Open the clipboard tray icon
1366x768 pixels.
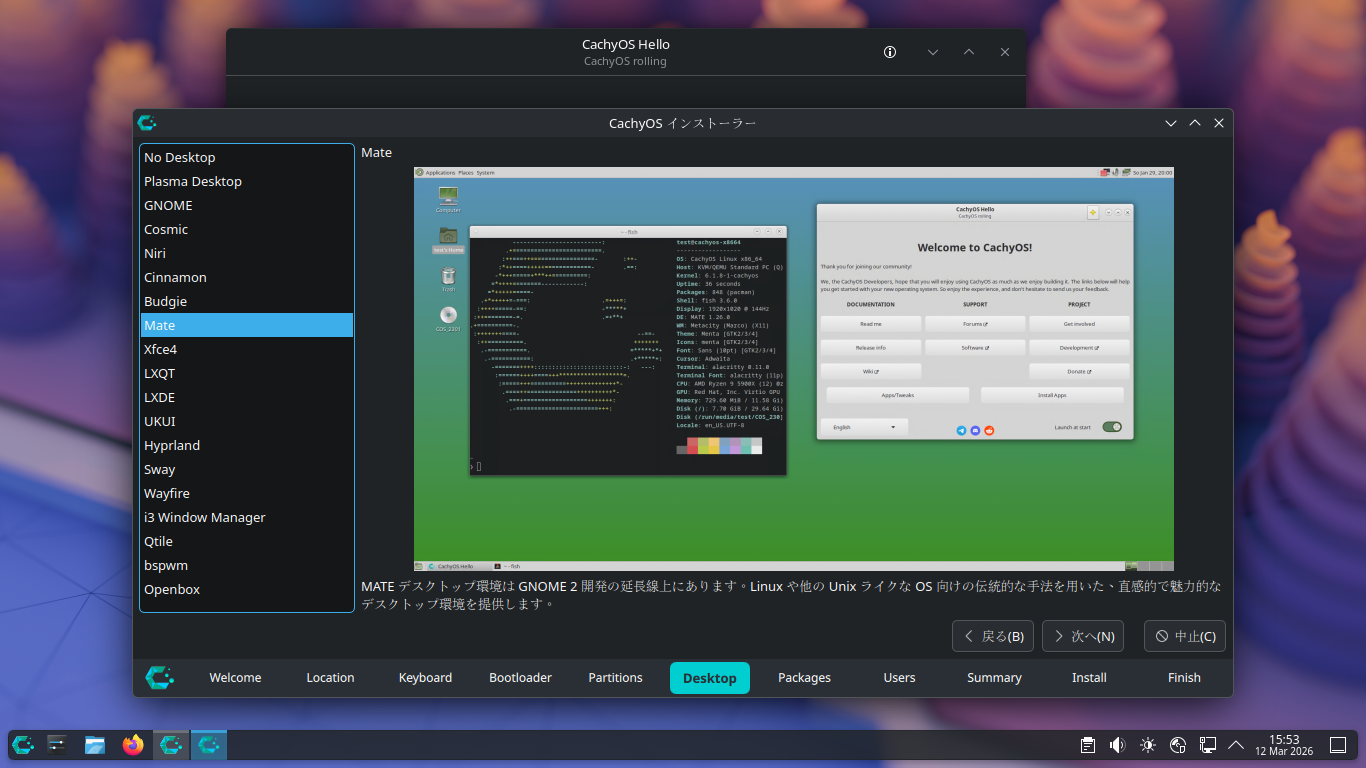(x=1088, y=745)
